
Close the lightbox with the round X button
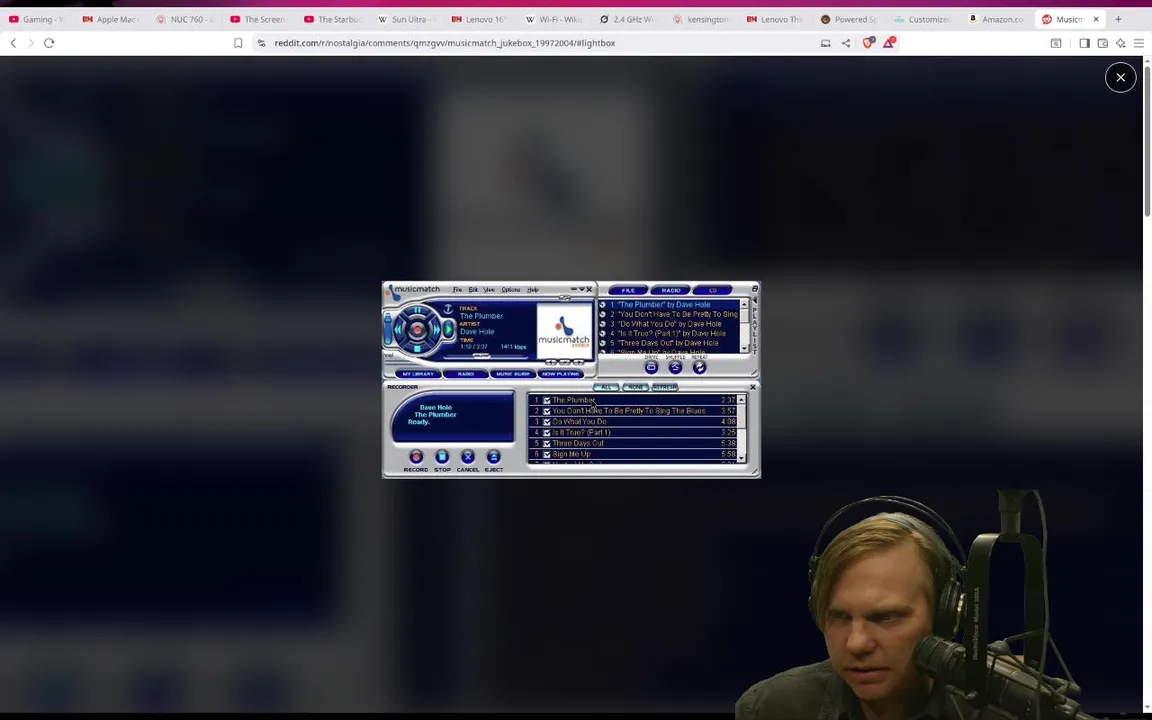click(x=1120, y=77)
